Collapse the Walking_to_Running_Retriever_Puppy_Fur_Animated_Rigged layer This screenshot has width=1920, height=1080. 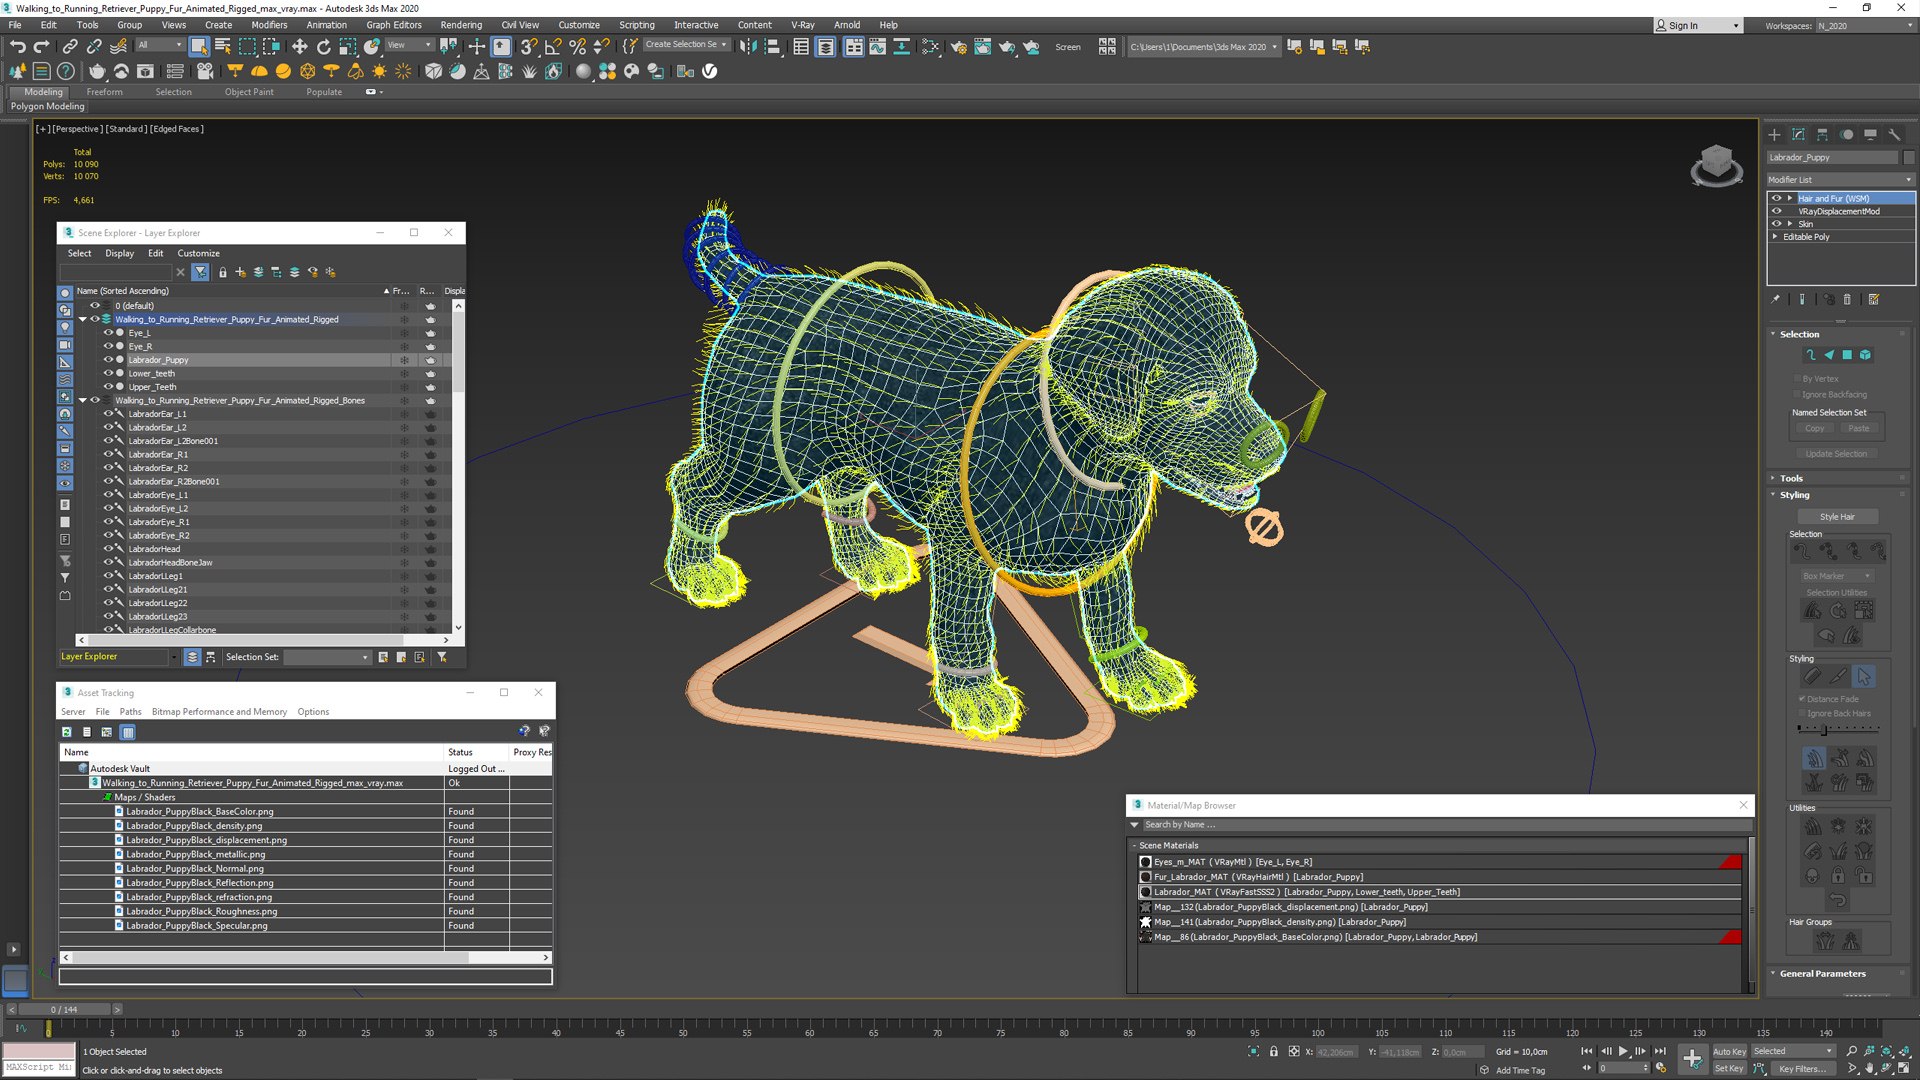coord(83,320)
